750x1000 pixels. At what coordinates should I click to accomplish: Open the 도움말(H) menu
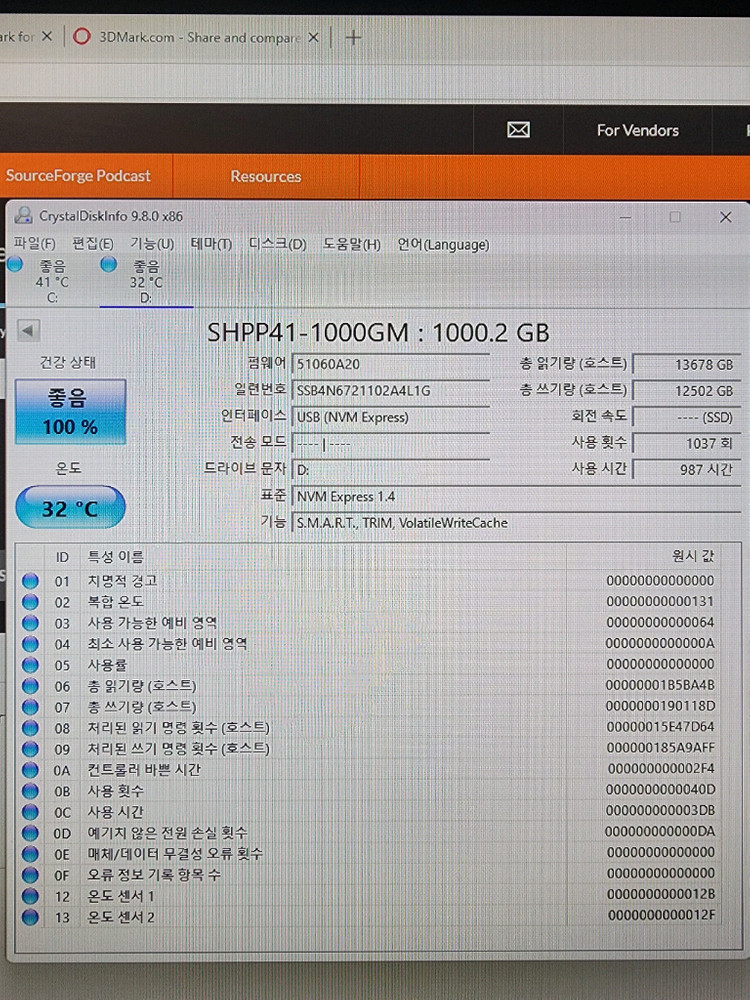pyautogui.click(x=351, y=244)
